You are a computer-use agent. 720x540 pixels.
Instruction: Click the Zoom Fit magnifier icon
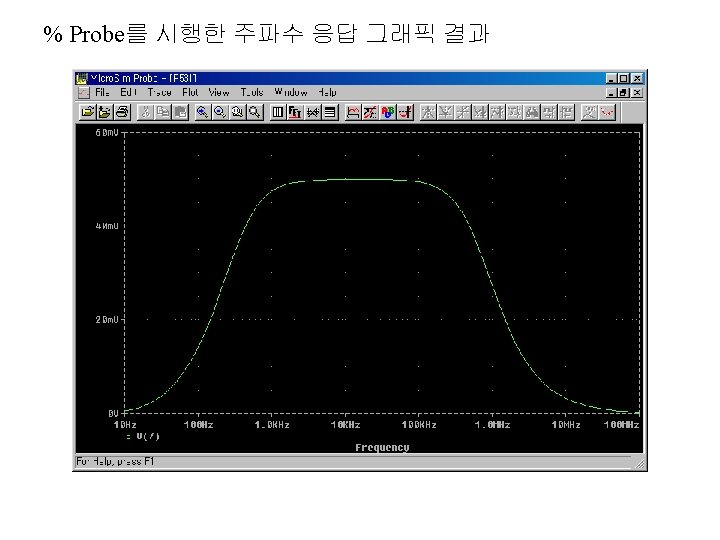click(x=255, y=112)
